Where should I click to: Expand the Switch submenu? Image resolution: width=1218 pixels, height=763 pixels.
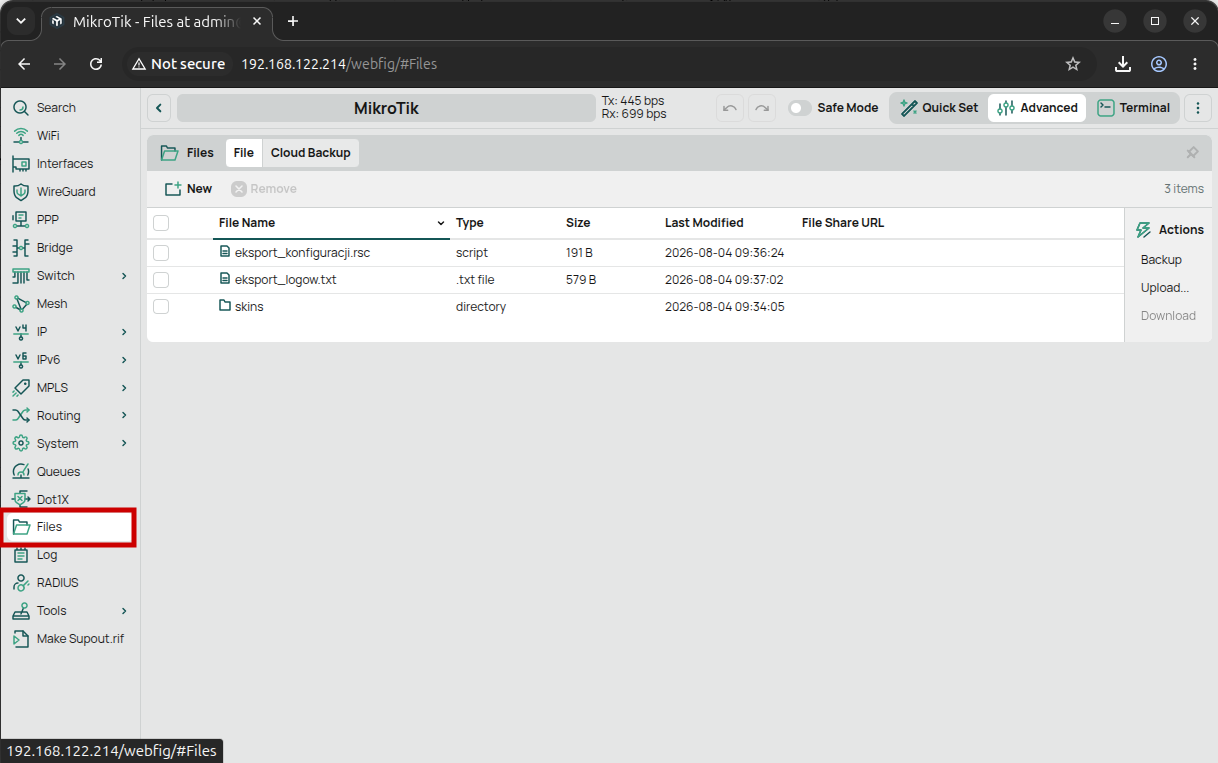124,276
